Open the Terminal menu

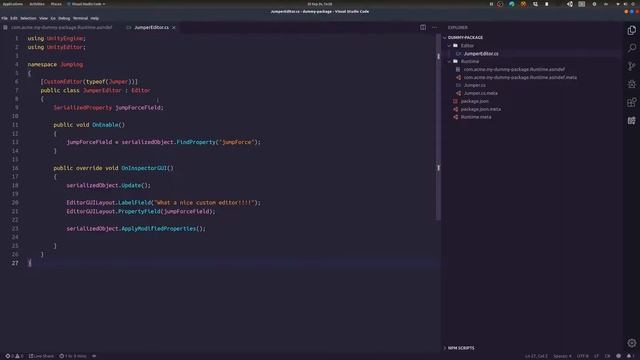pyautogui.click(x=80, y=18)
